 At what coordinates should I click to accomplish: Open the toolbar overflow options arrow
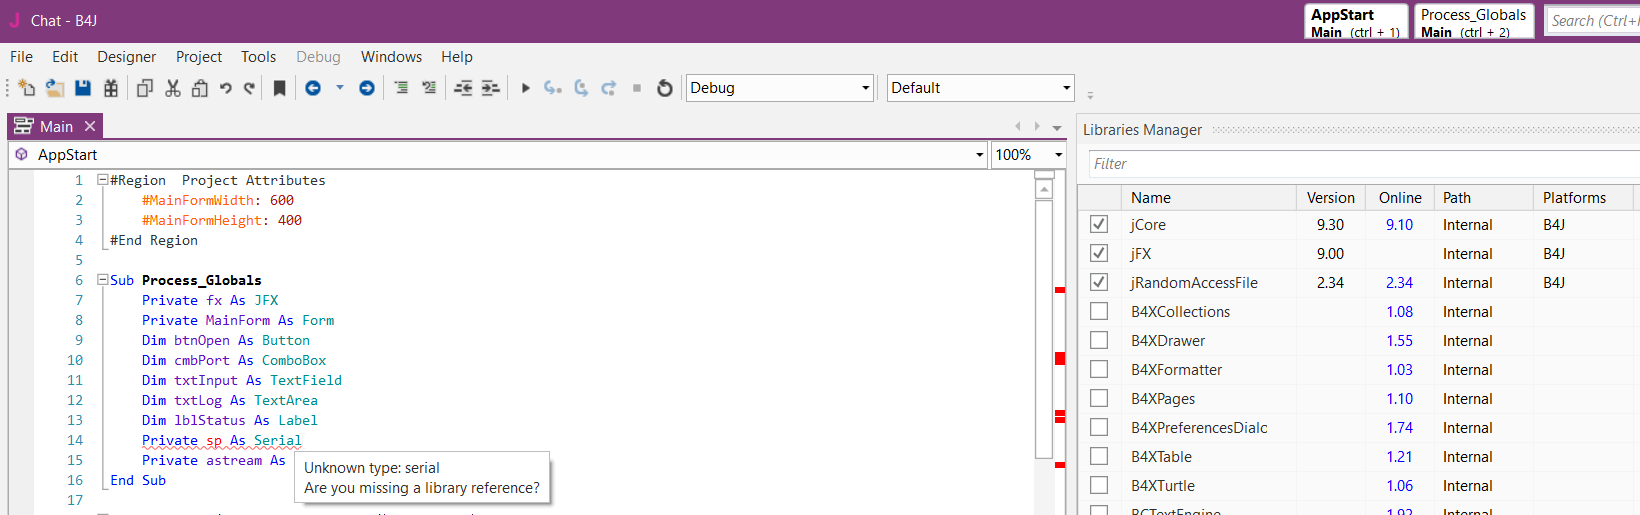1090,96
